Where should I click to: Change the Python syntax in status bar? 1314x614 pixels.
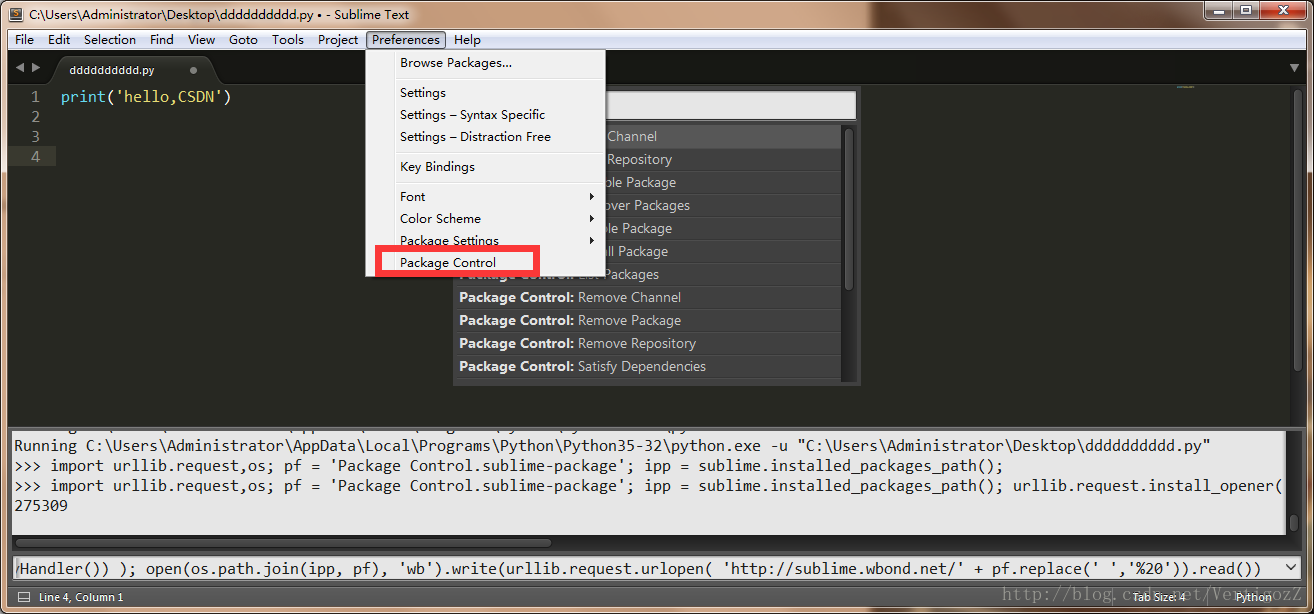point(1253,597)
